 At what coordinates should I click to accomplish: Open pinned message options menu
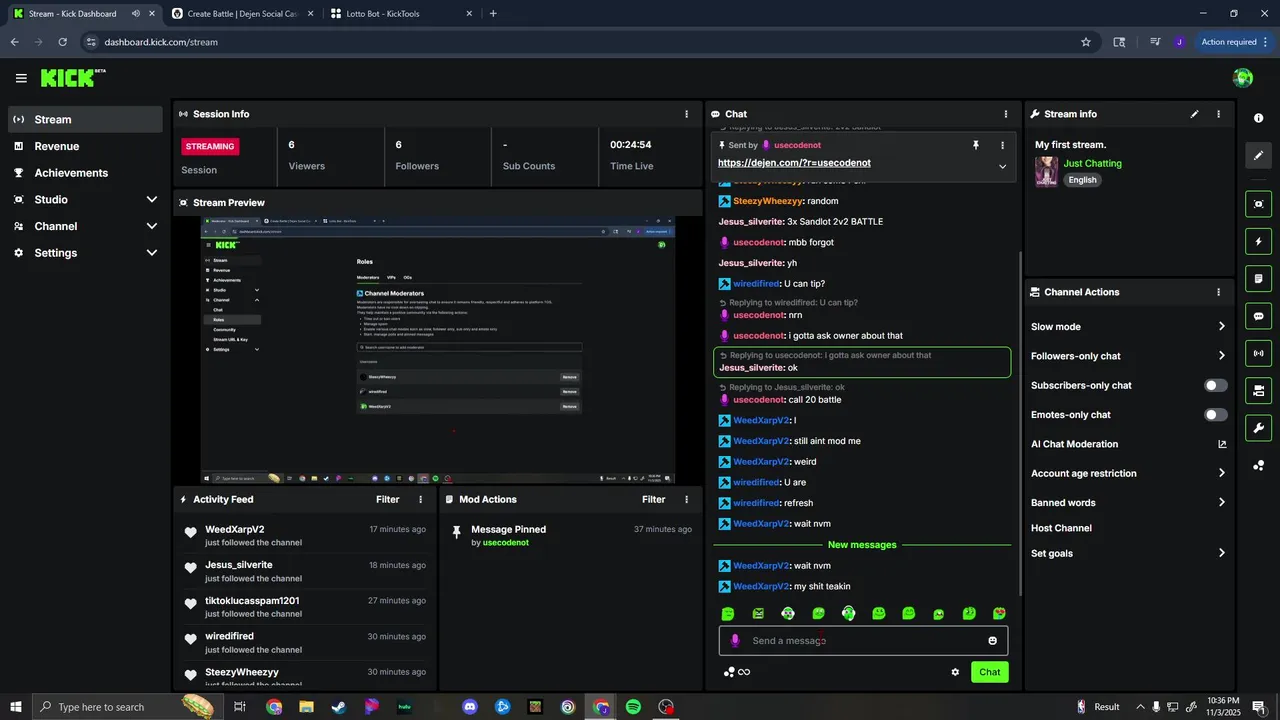(x=1002, y=145)
